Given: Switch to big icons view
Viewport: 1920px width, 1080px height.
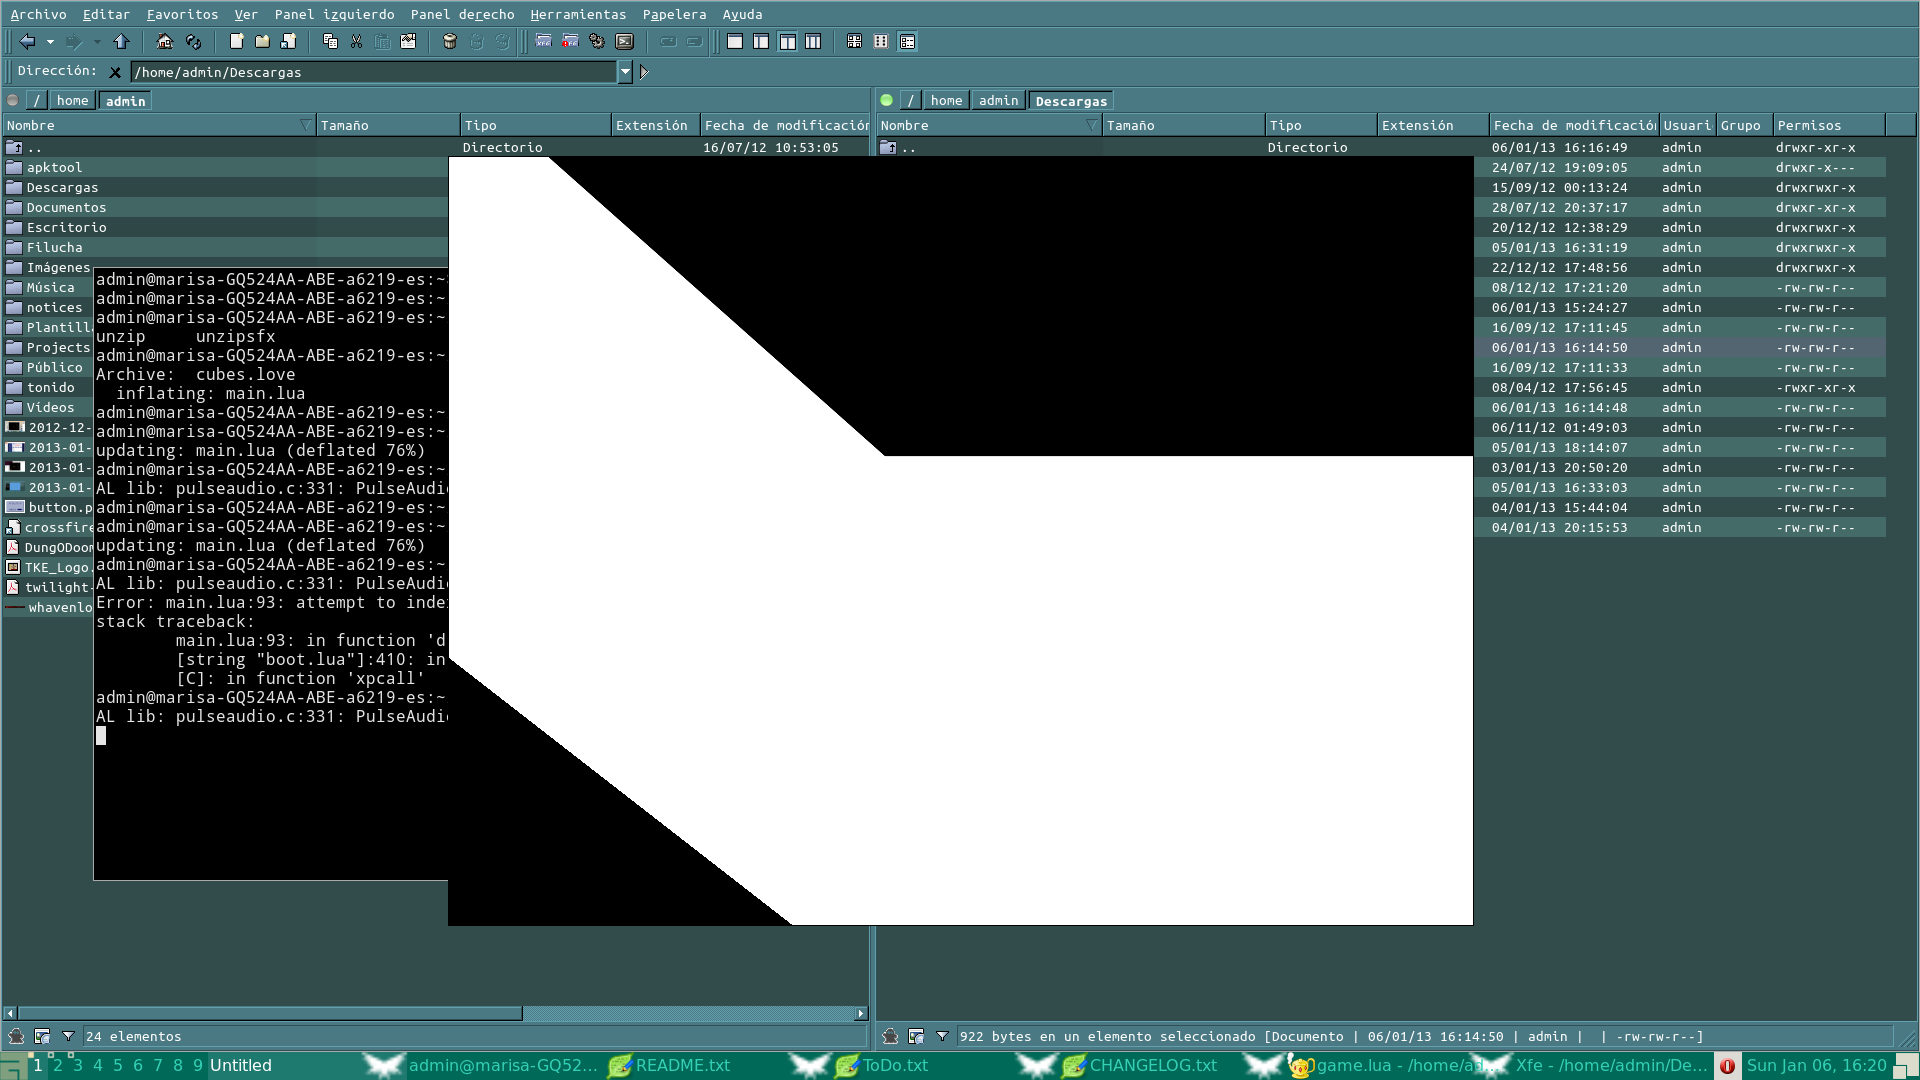Looking at the screenshot, I should 855,41.
